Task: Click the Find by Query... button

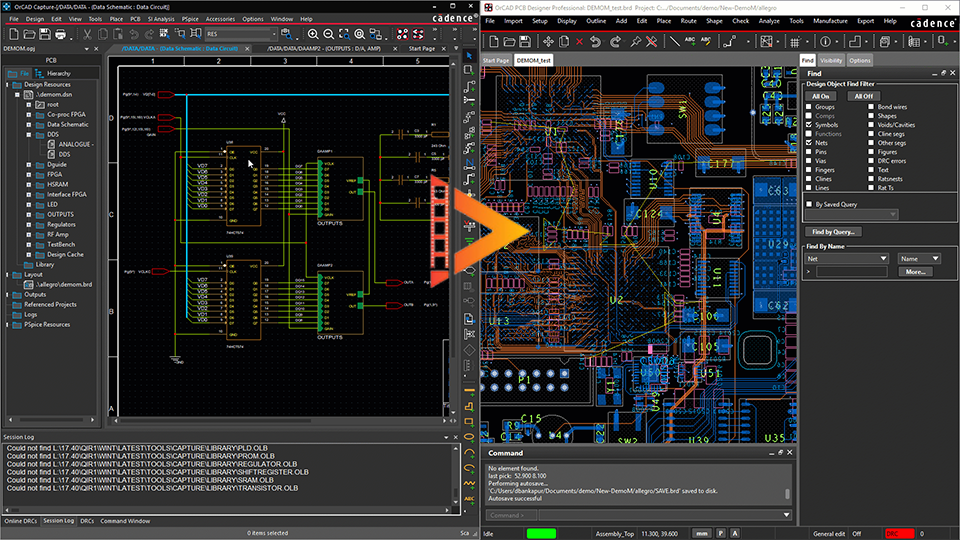Action: point(833,232)
